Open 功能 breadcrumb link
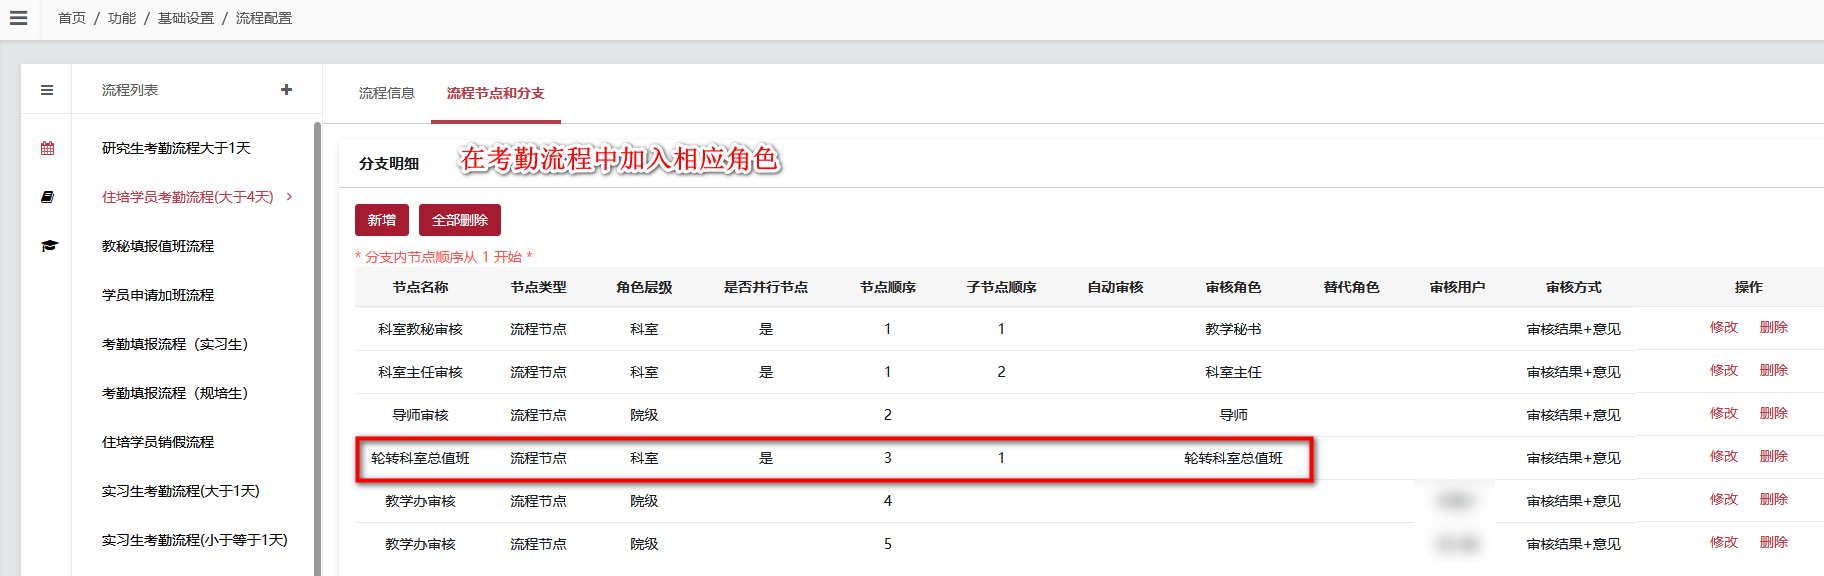This screenshot has height=576, width=1824. click(x=122, y=18)
